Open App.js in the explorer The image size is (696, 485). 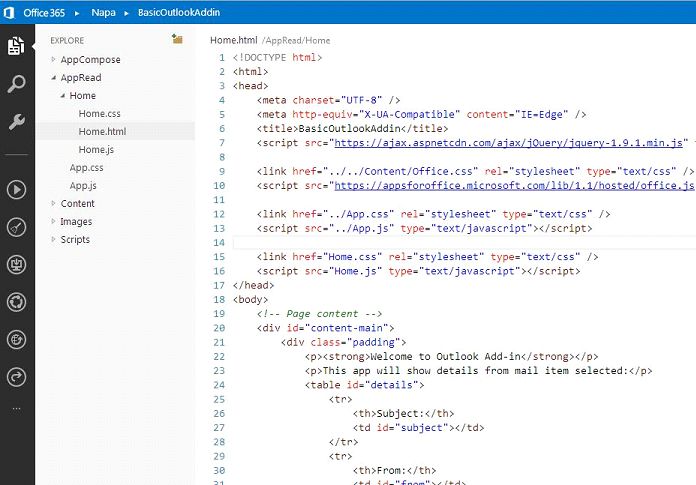point(83,185)
